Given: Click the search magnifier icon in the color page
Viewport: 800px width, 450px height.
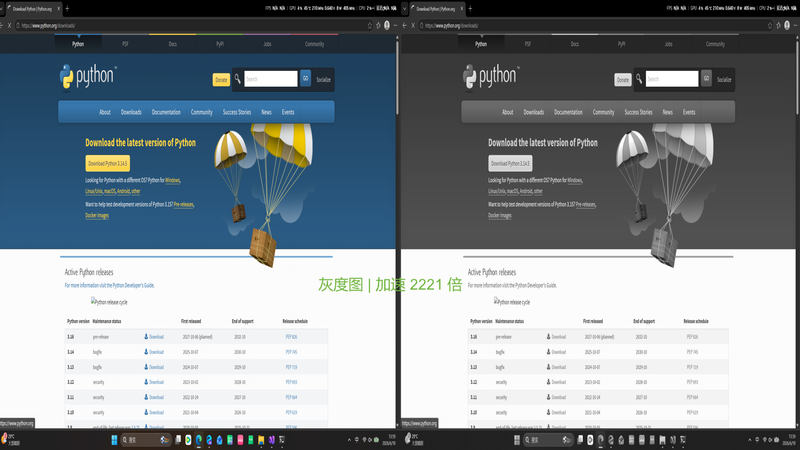Looking at the screenshot, I should pos(237,79).
